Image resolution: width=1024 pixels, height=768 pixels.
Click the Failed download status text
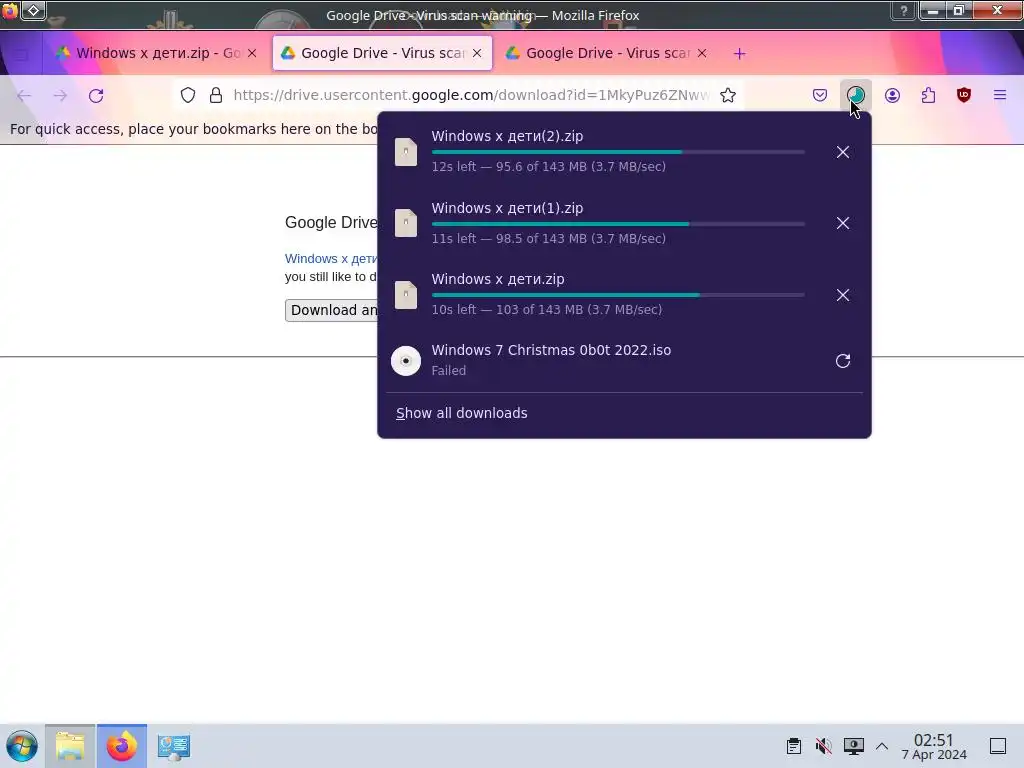pyautogui.click(x=449, y=370)
